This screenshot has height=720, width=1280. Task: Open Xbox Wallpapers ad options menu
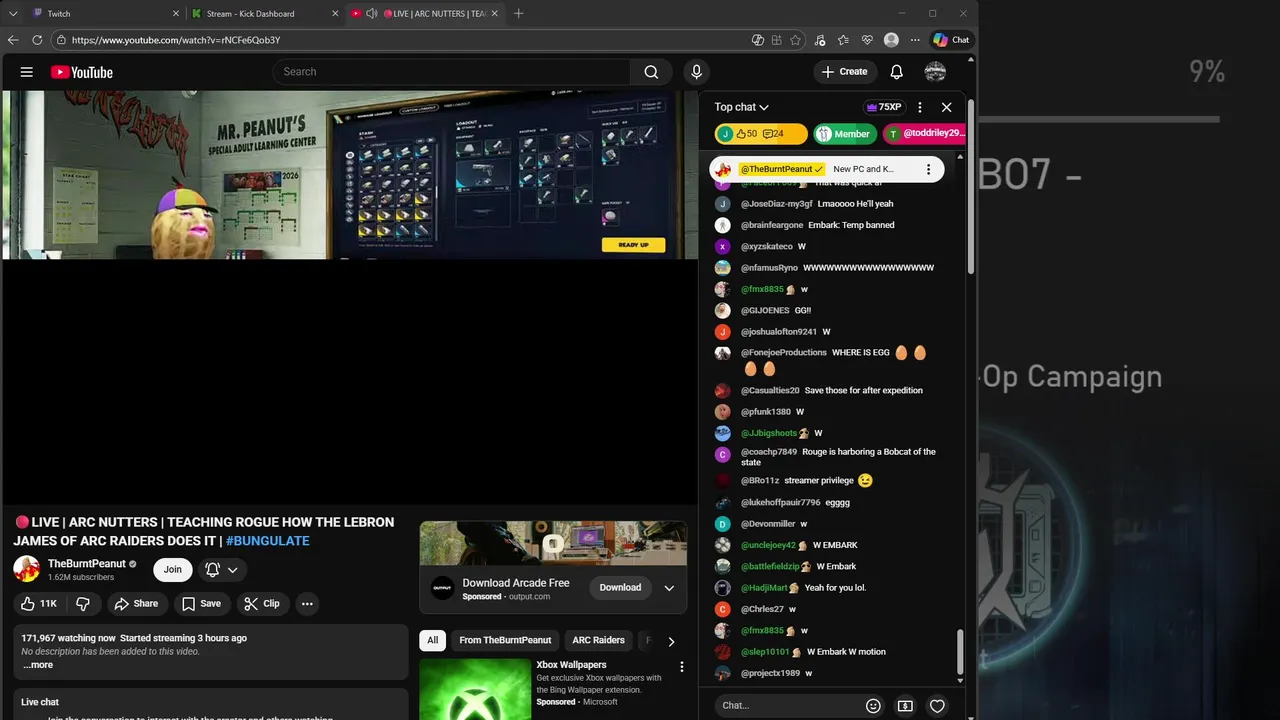(682, 666)
